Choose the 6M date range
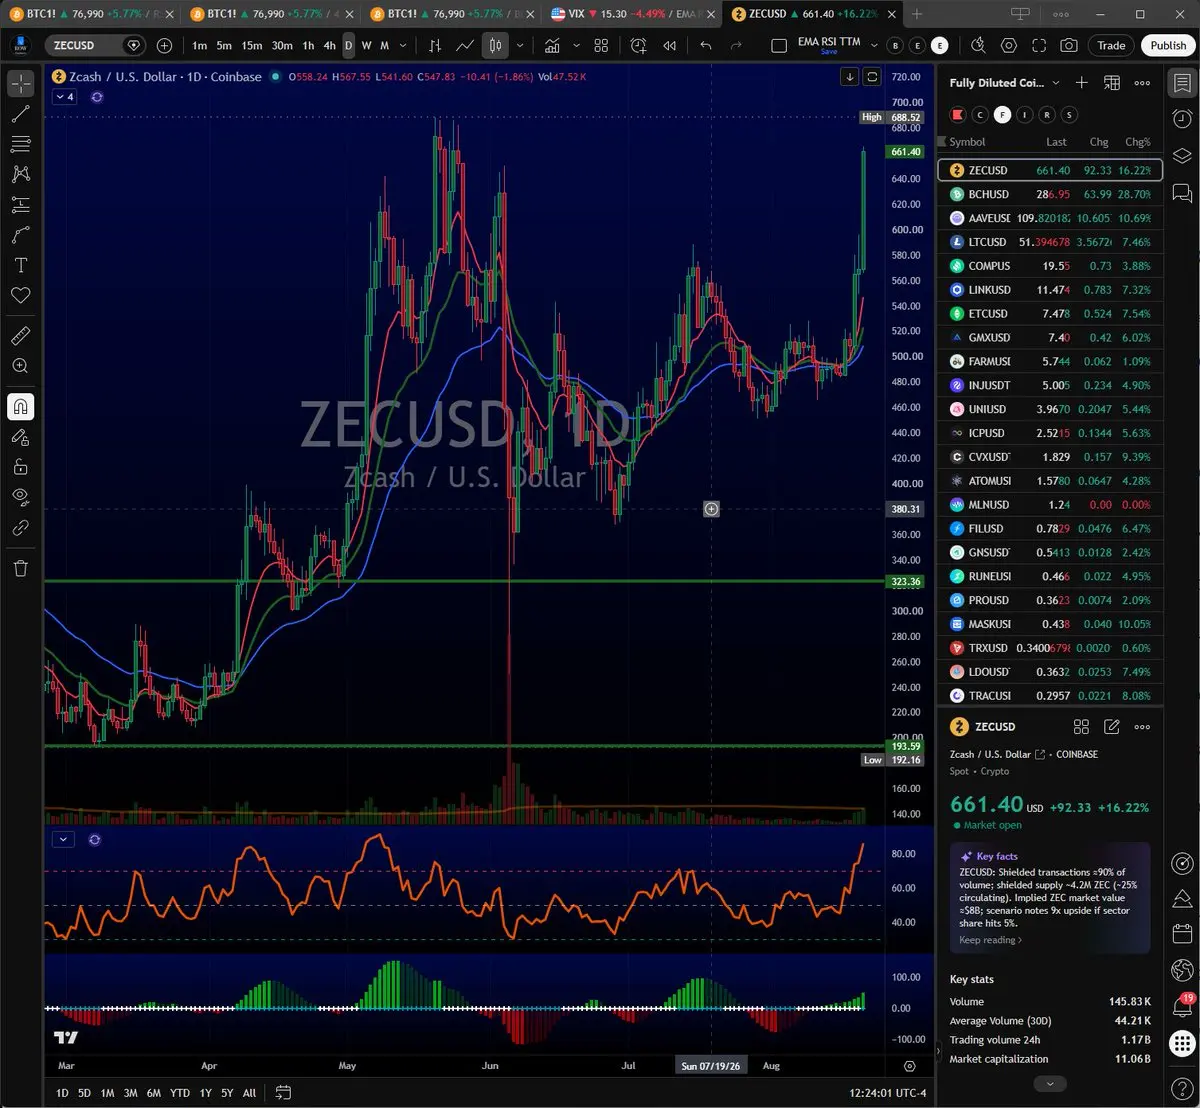This screenshot has height=1108, width=1200. pos(154,1093)
